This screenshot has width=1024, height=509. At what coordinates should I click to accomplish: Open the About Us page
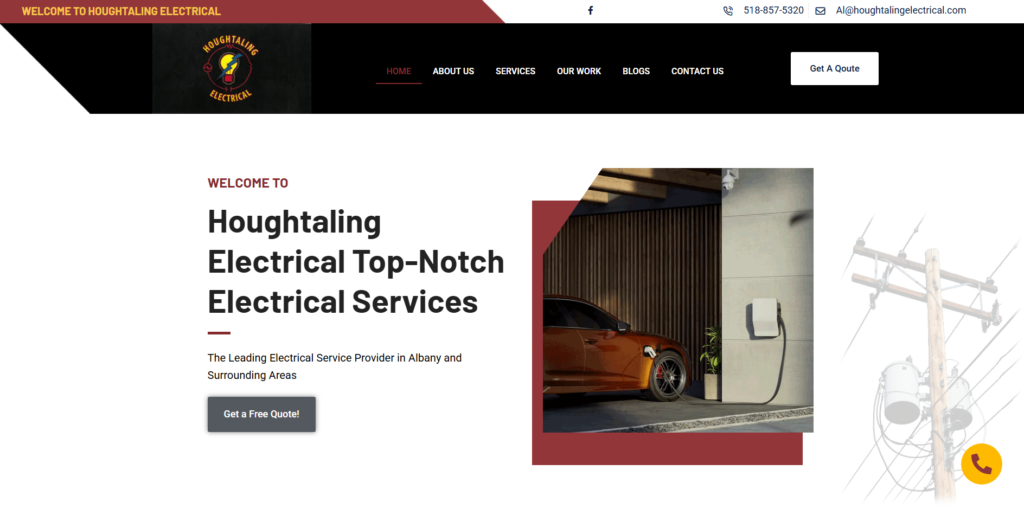(x=453, y=71)
